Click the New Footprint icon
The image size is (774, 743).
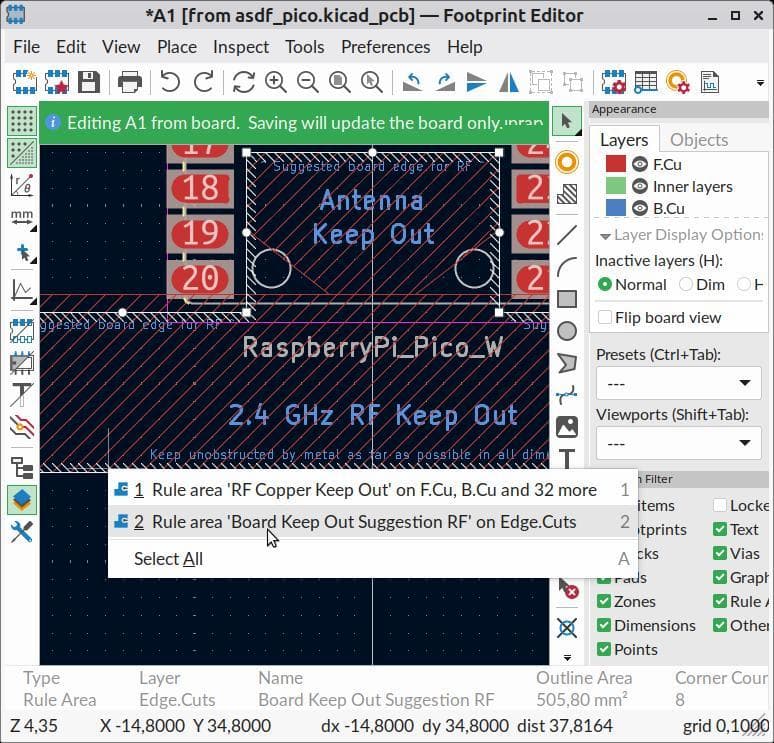[25, 82]
